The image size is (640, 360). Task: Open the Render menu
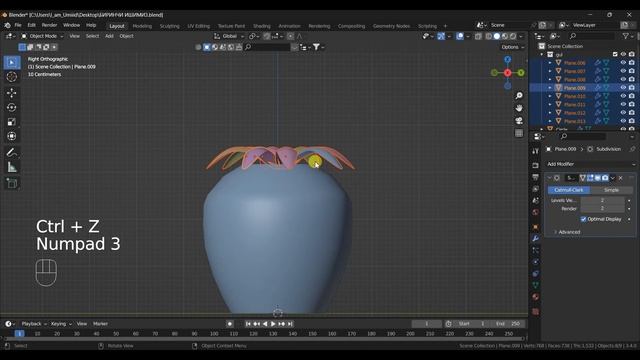click(x=49, y=25)
